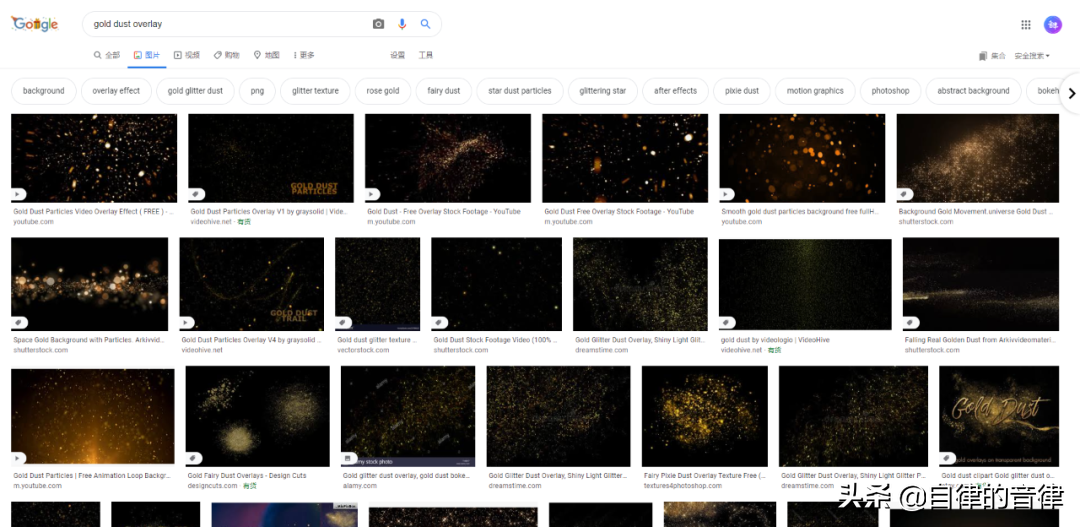Screen dimensions: 1080x527
Task: Open 工具 tools link
Action: (x=426, y=55)
